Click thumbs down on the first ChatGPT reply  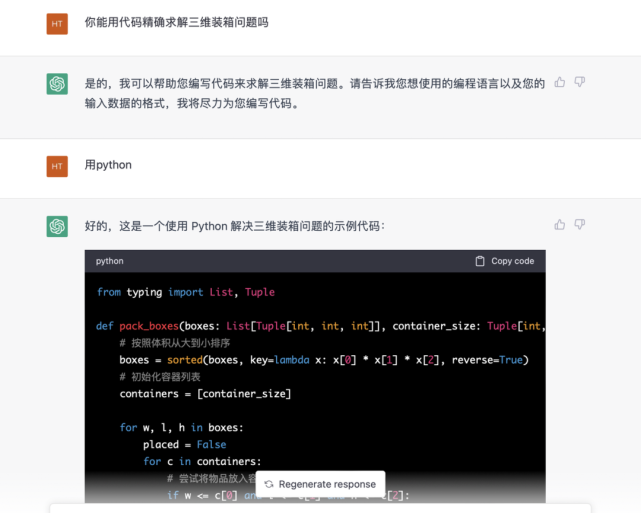click(580, 82)
